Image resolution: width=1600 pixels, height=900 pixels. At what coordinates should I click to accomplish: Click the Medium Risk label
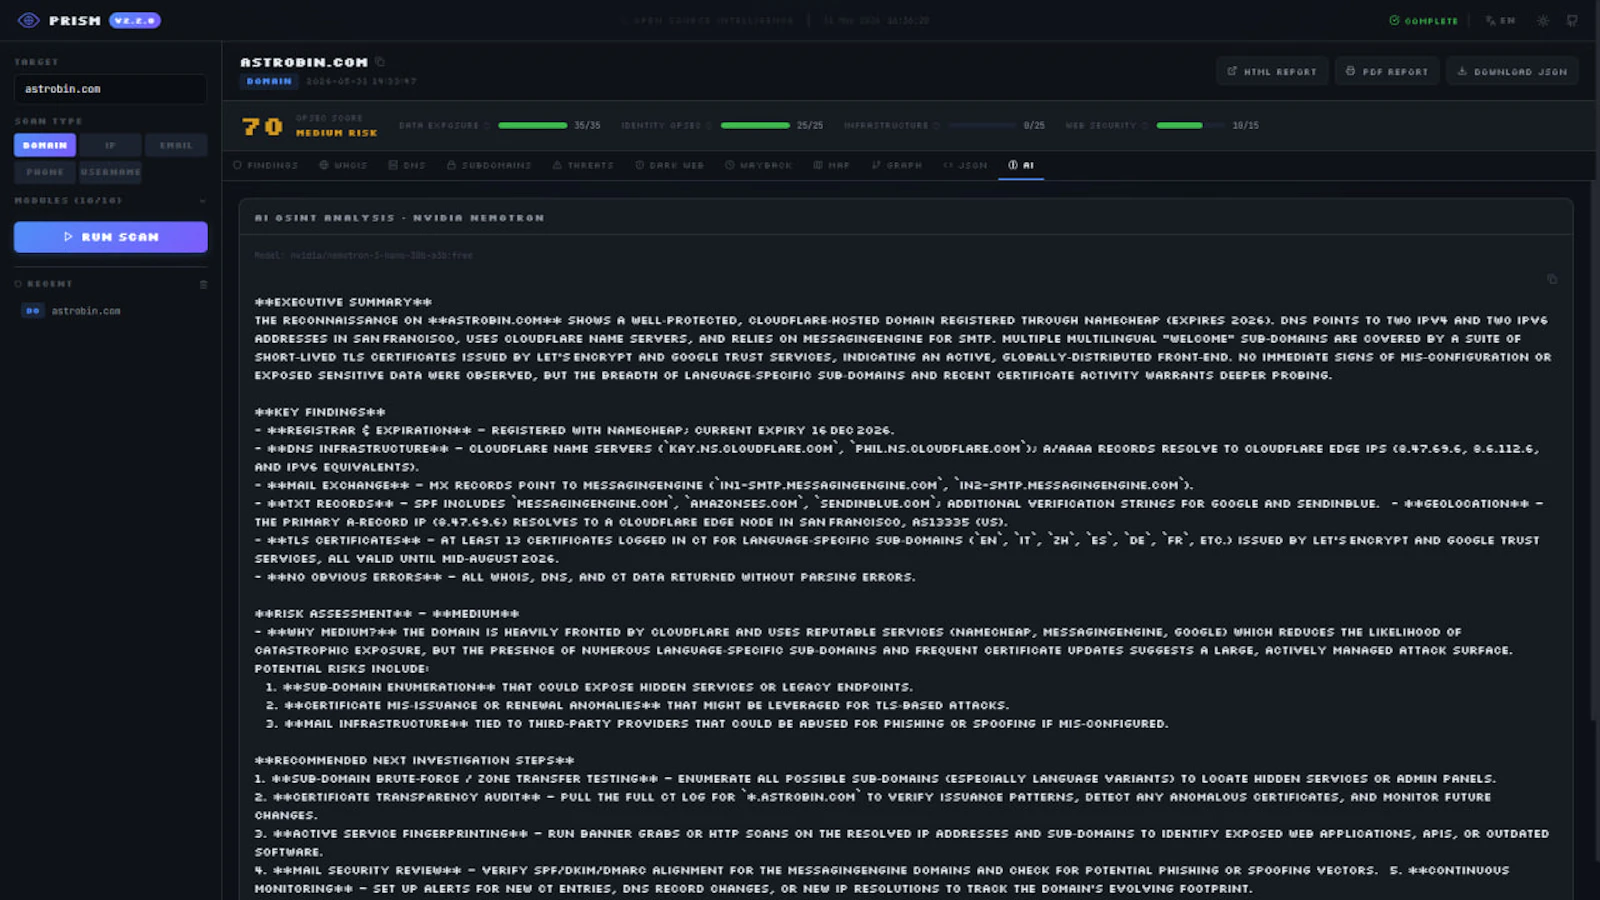(337, 132)
